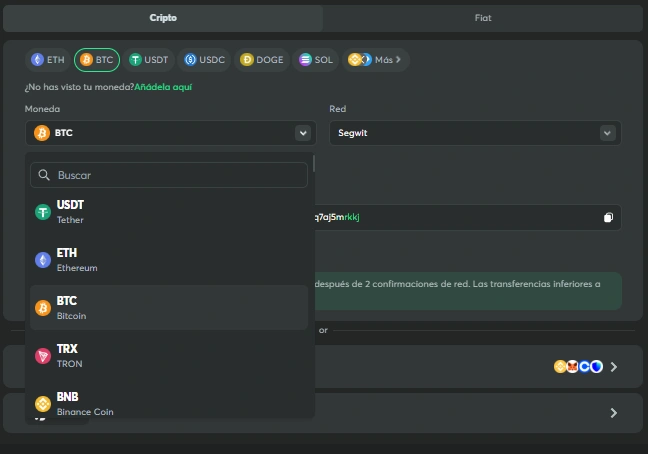The height and width of the screenshot is (454, 648).
Task: Copy the deposit address with clipboard icon
Action: pos(608,217)
